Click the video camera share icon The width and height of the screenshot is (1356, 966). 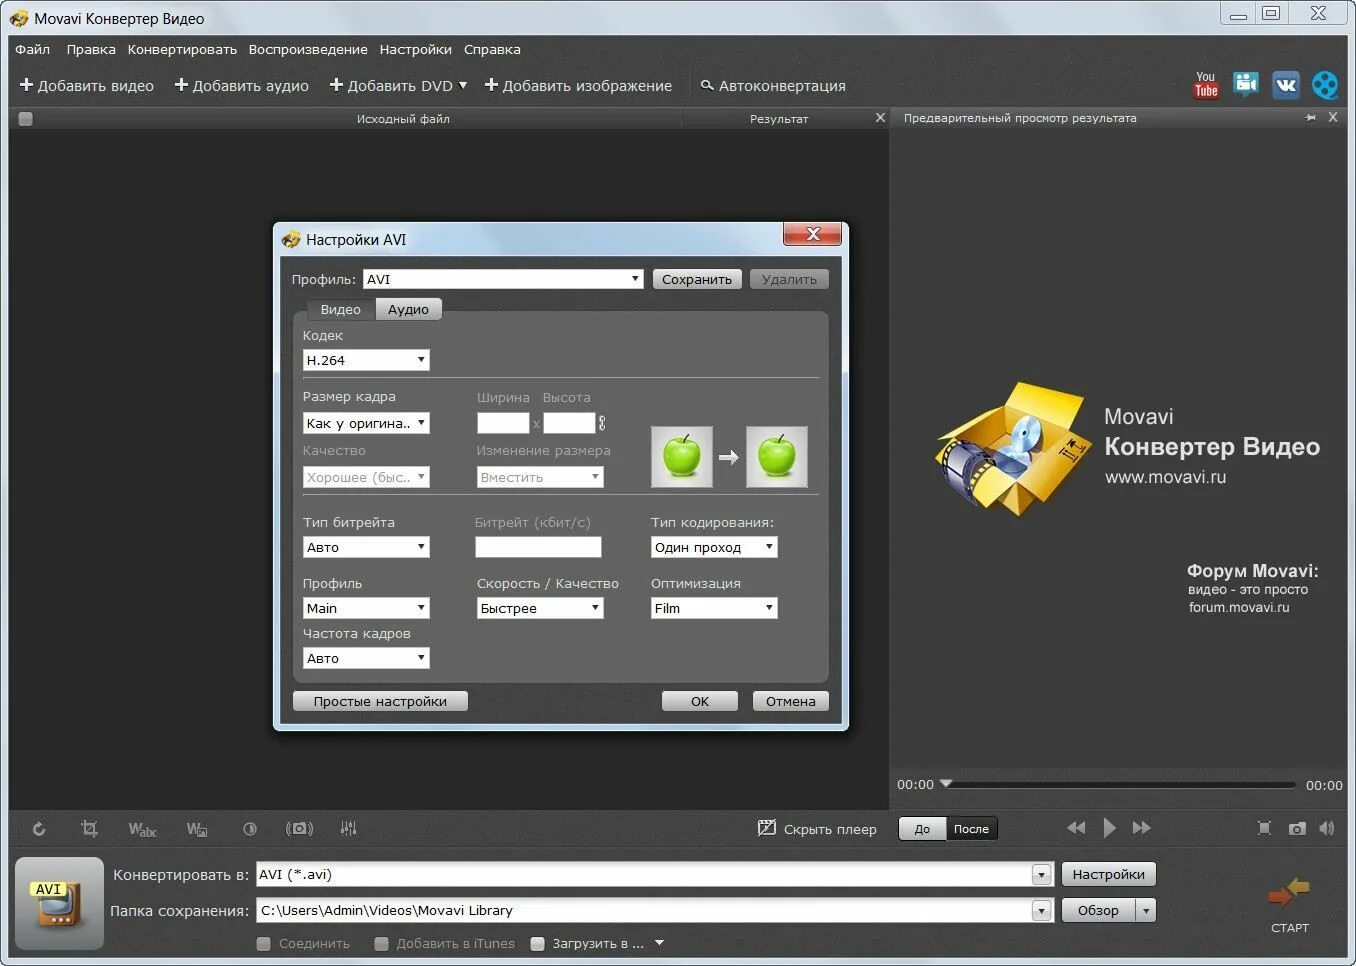tap(1245, 85)
